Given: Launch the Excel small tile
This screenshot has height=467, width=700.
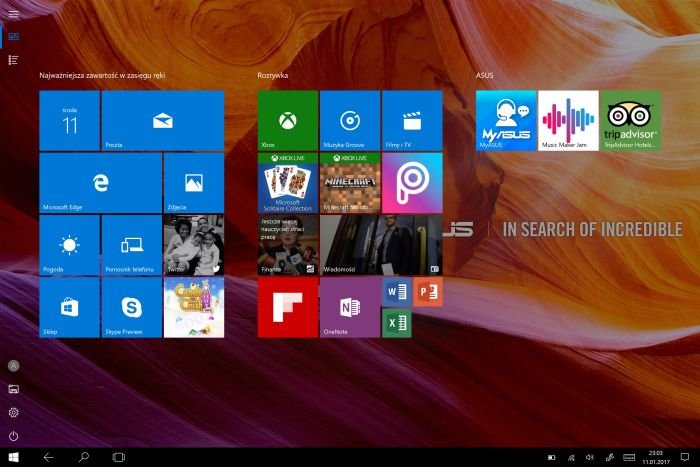Looking at the screenshot, I should (396, 323).
